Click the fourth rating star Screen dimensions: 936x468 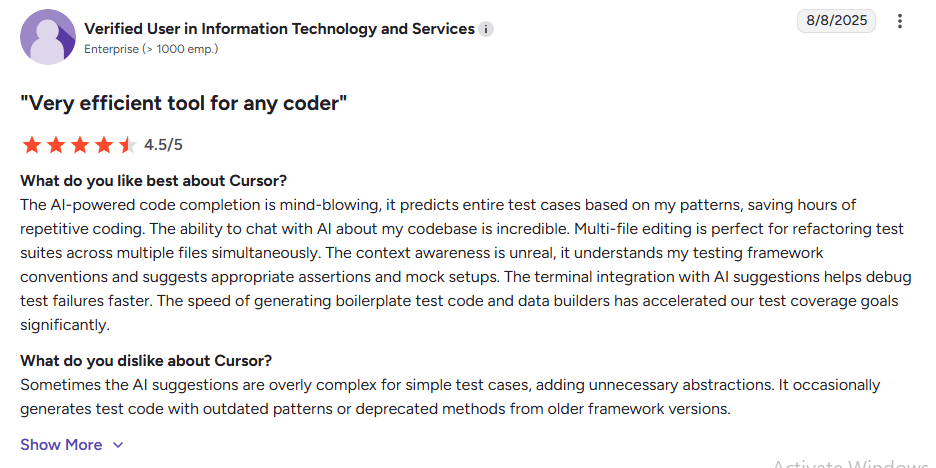(x=104, y=145)
